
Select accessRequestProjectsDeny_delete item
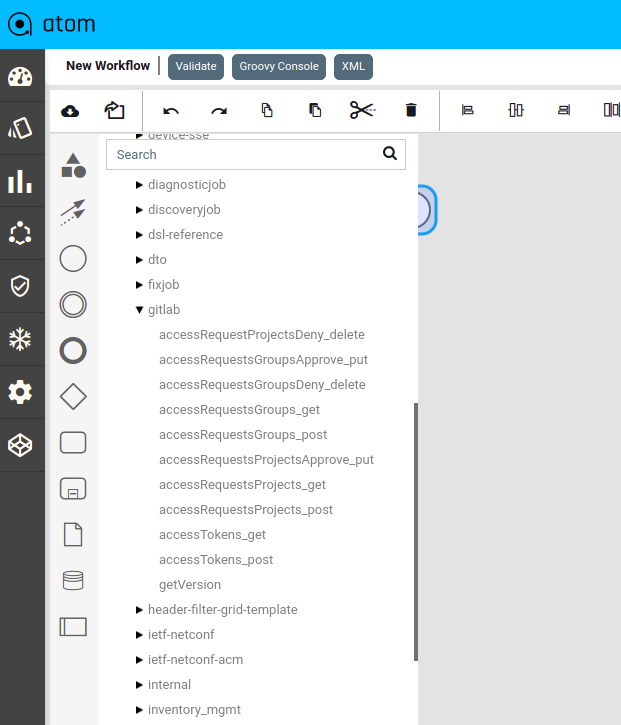tap(262, 335)
